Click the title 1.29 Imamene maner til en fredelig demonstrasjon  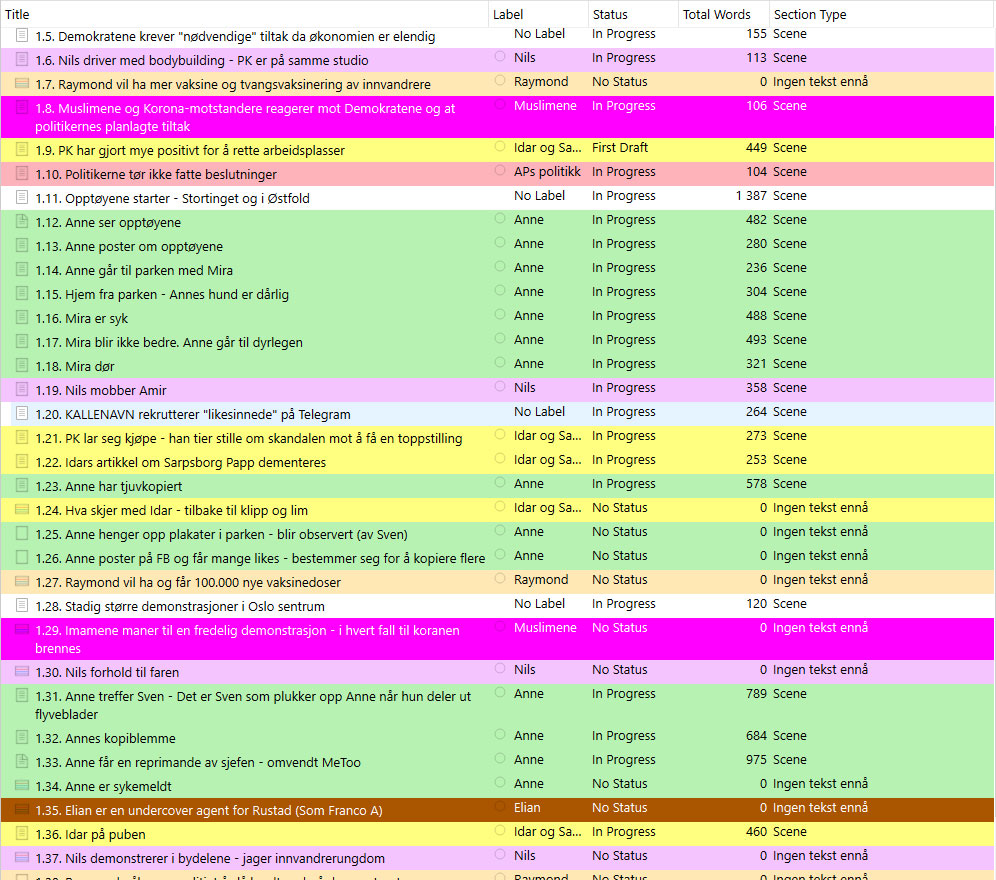point(247,639)
